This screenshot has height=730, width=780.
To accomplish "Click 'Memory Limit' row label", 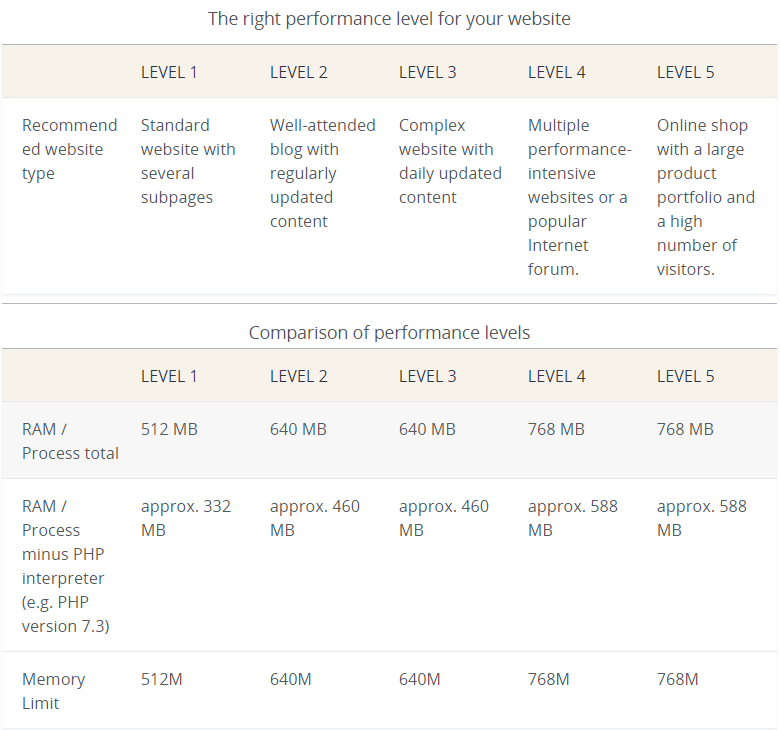I will (53, 691).
